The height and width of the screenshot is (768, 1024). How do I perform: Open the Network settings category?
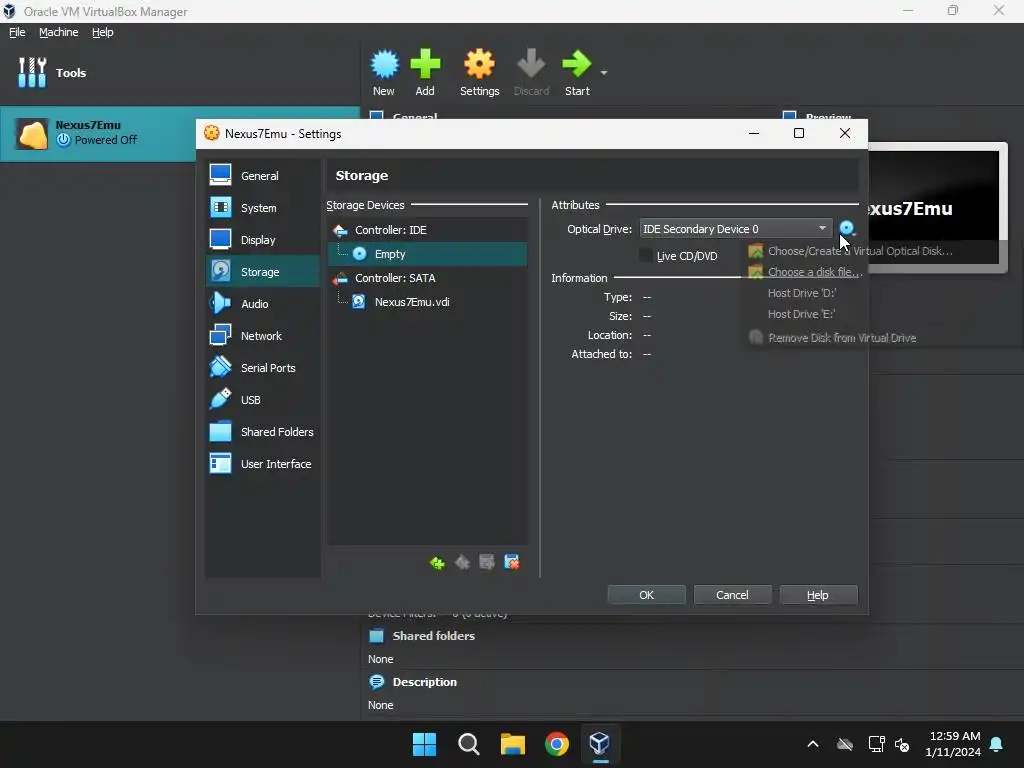point(263,336)
